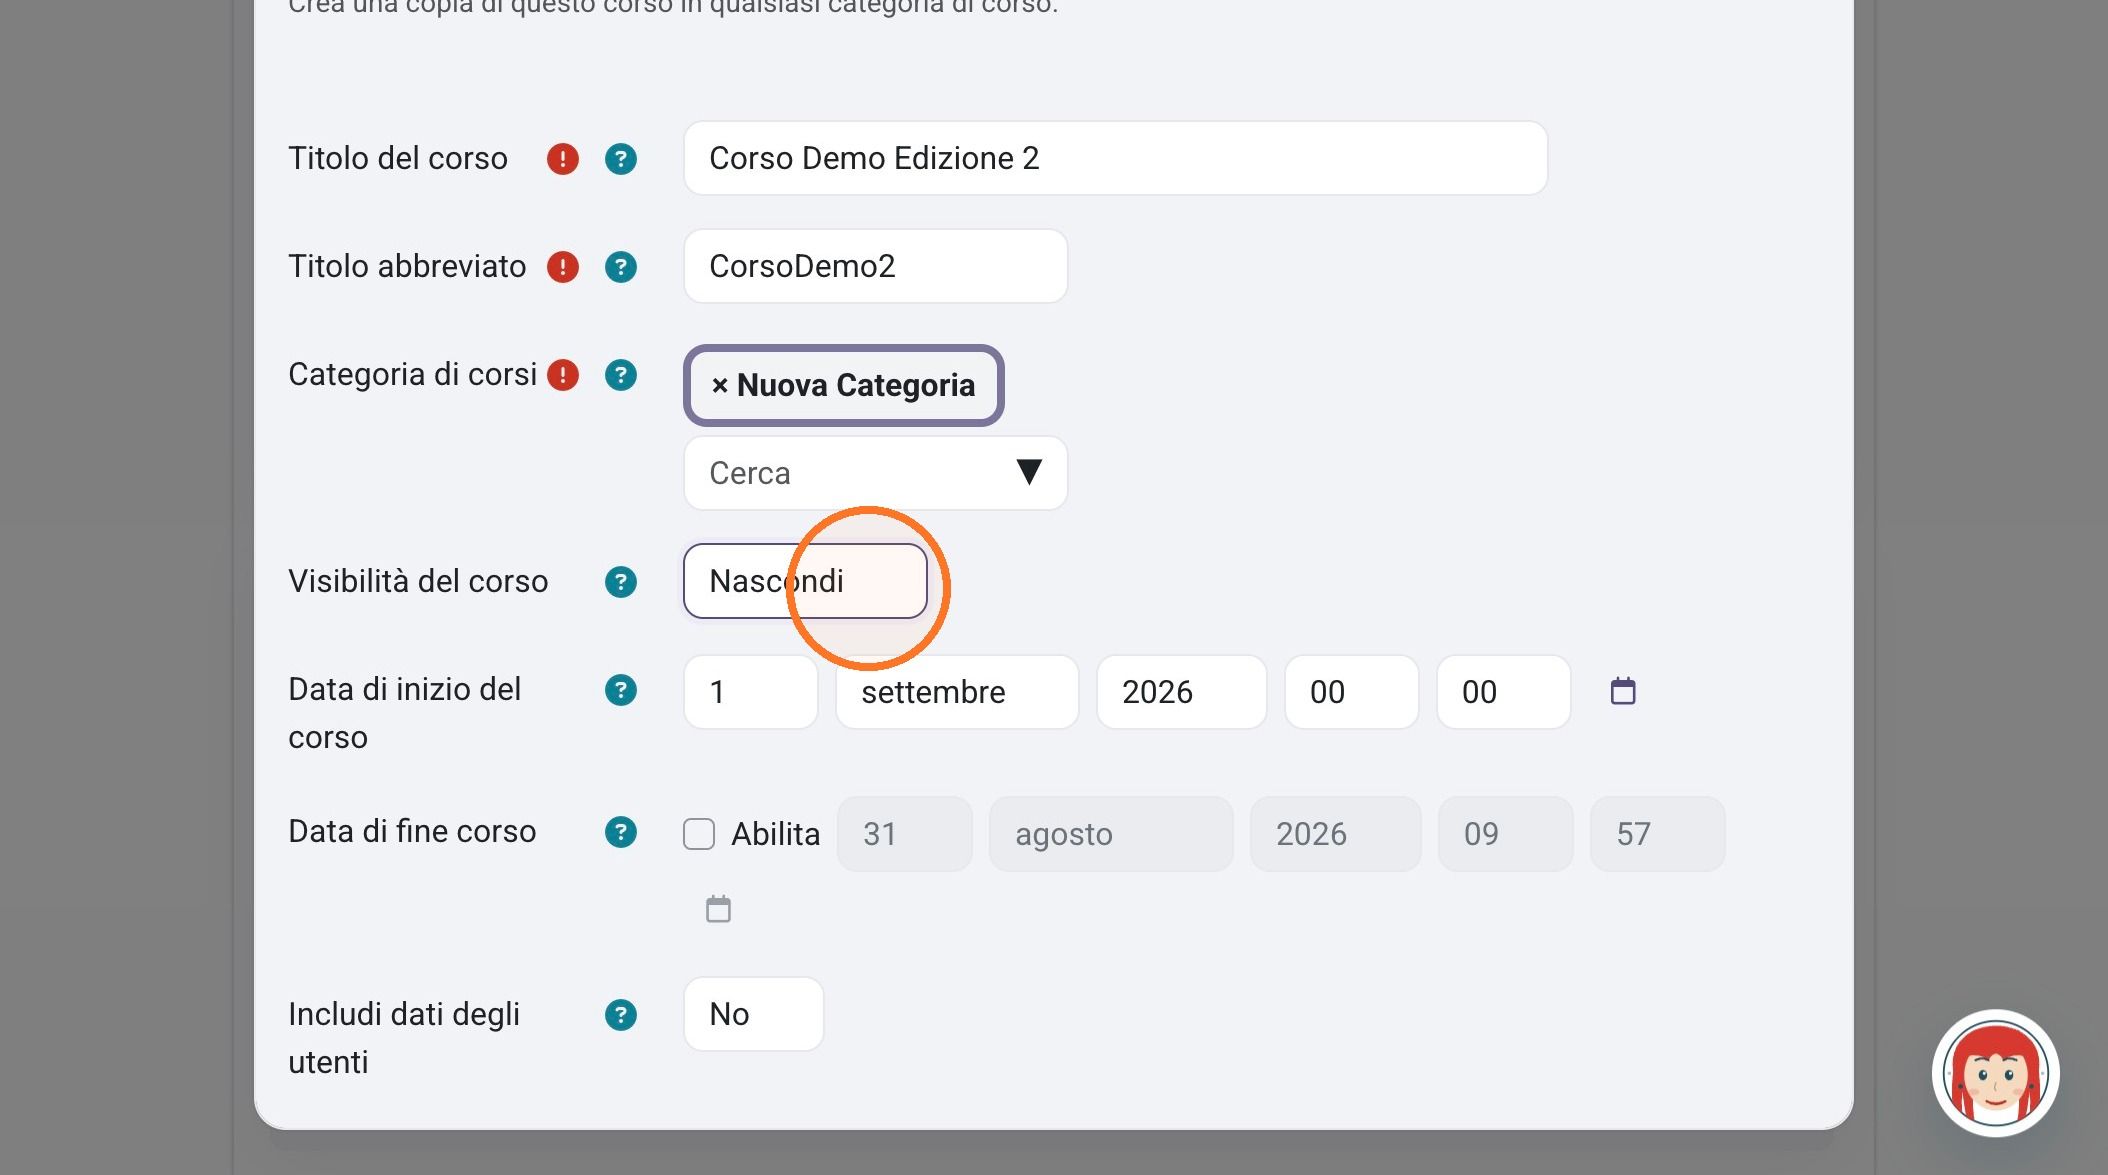Open calendar picker for course end date
The width and height of the screenshot is (2108, 1175).
click(x=718, y=909)
